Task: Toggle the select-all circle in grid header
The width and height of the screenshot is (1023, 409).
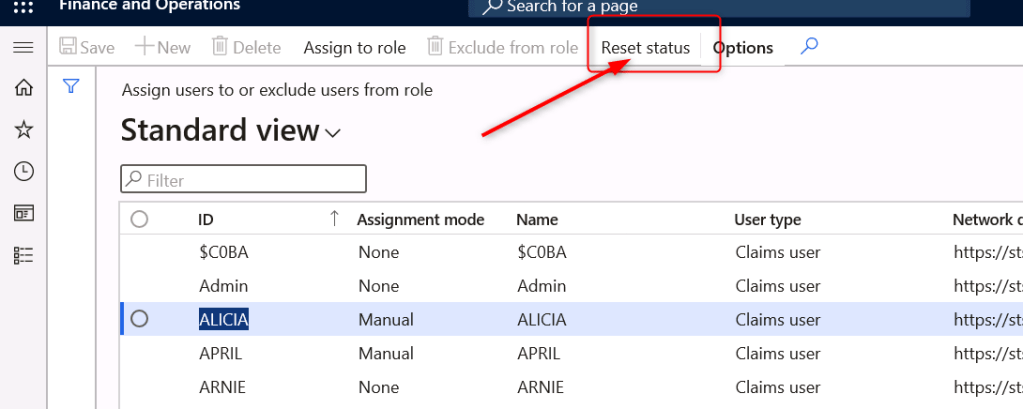Action: 139,219
